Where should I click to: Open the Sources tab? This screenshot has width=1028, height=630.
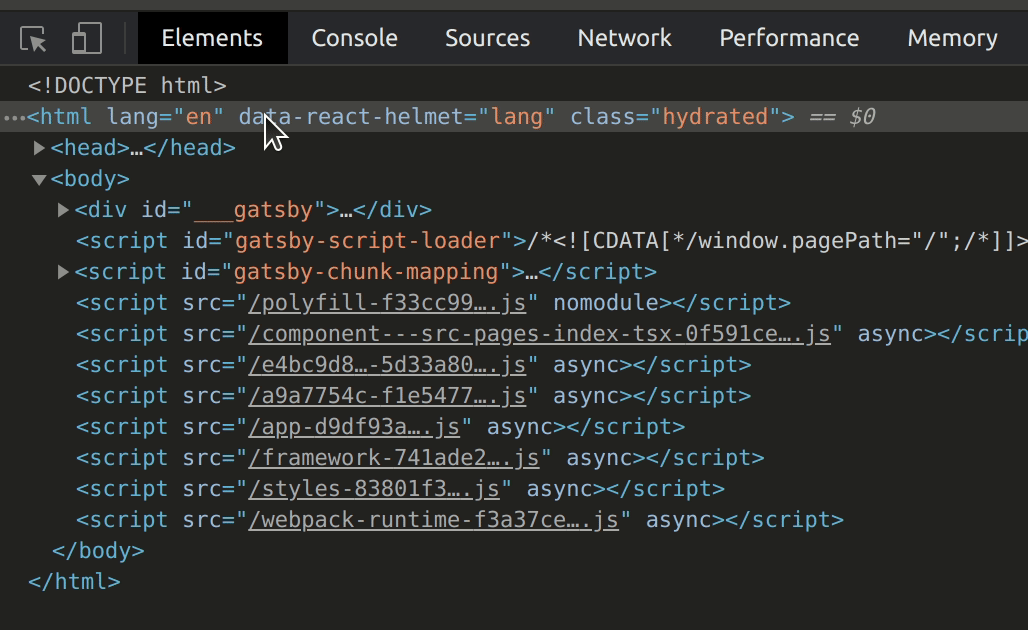(488, 38)
